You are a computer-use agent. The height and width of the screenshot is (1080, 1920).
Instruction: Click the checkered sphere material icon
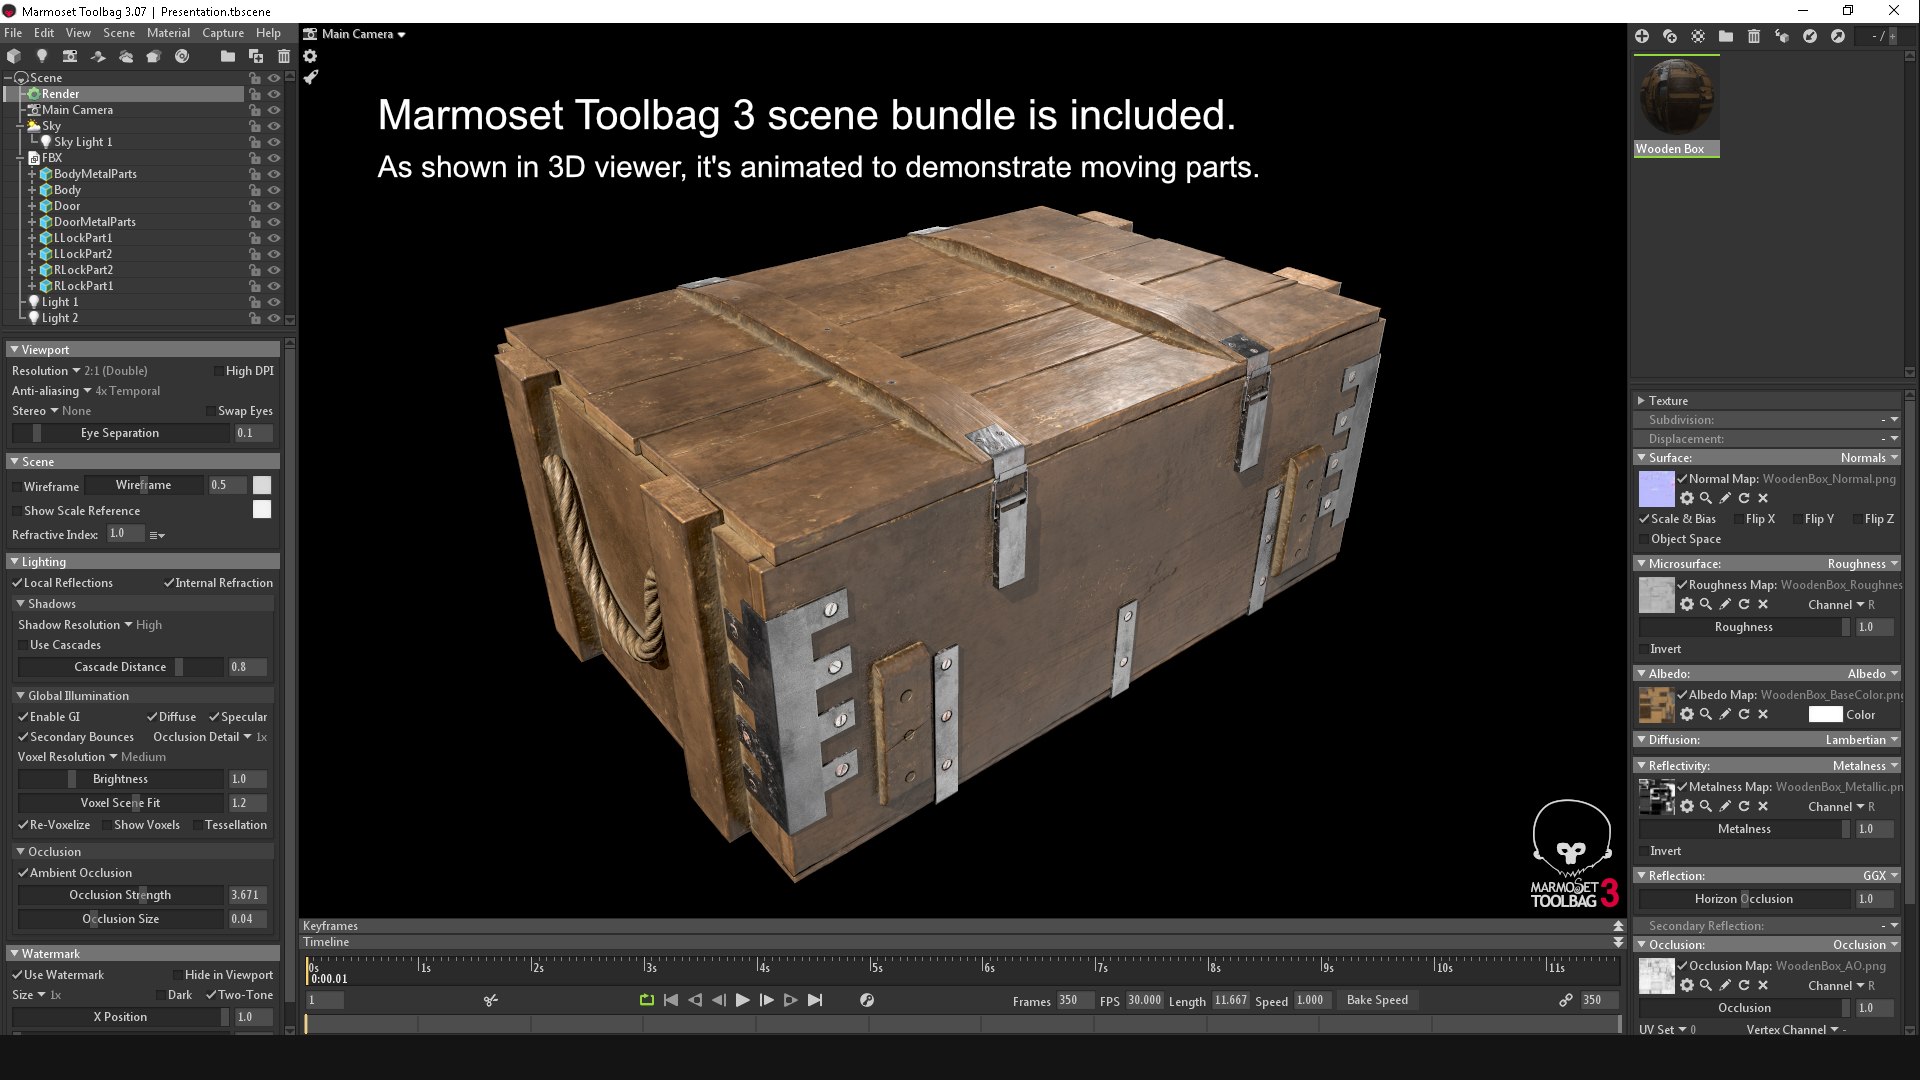(1698, 36)
